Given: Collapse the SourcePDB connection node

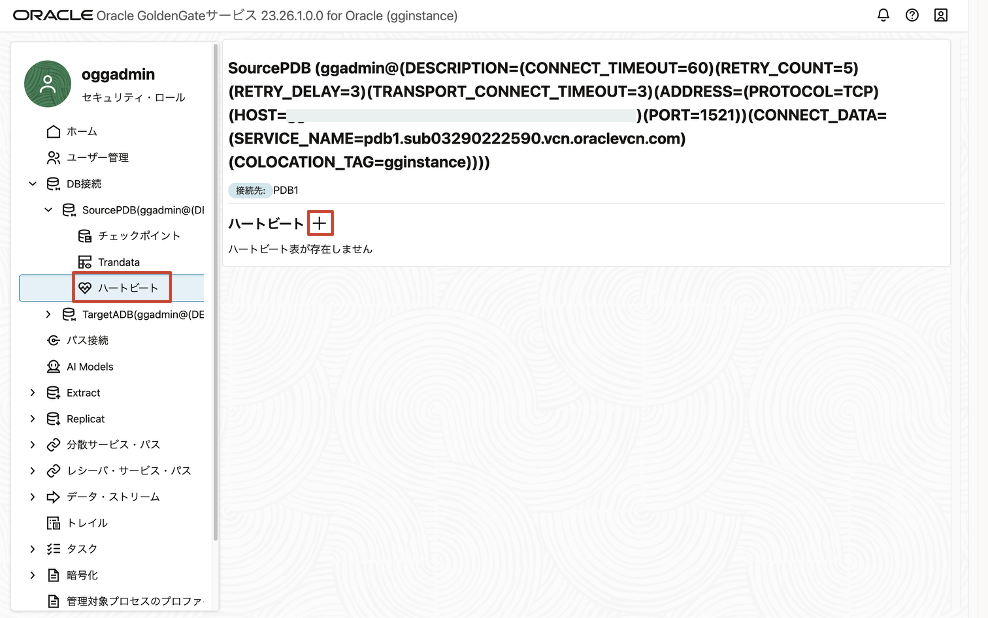Looking at the screenshot, I should (48, 210).
